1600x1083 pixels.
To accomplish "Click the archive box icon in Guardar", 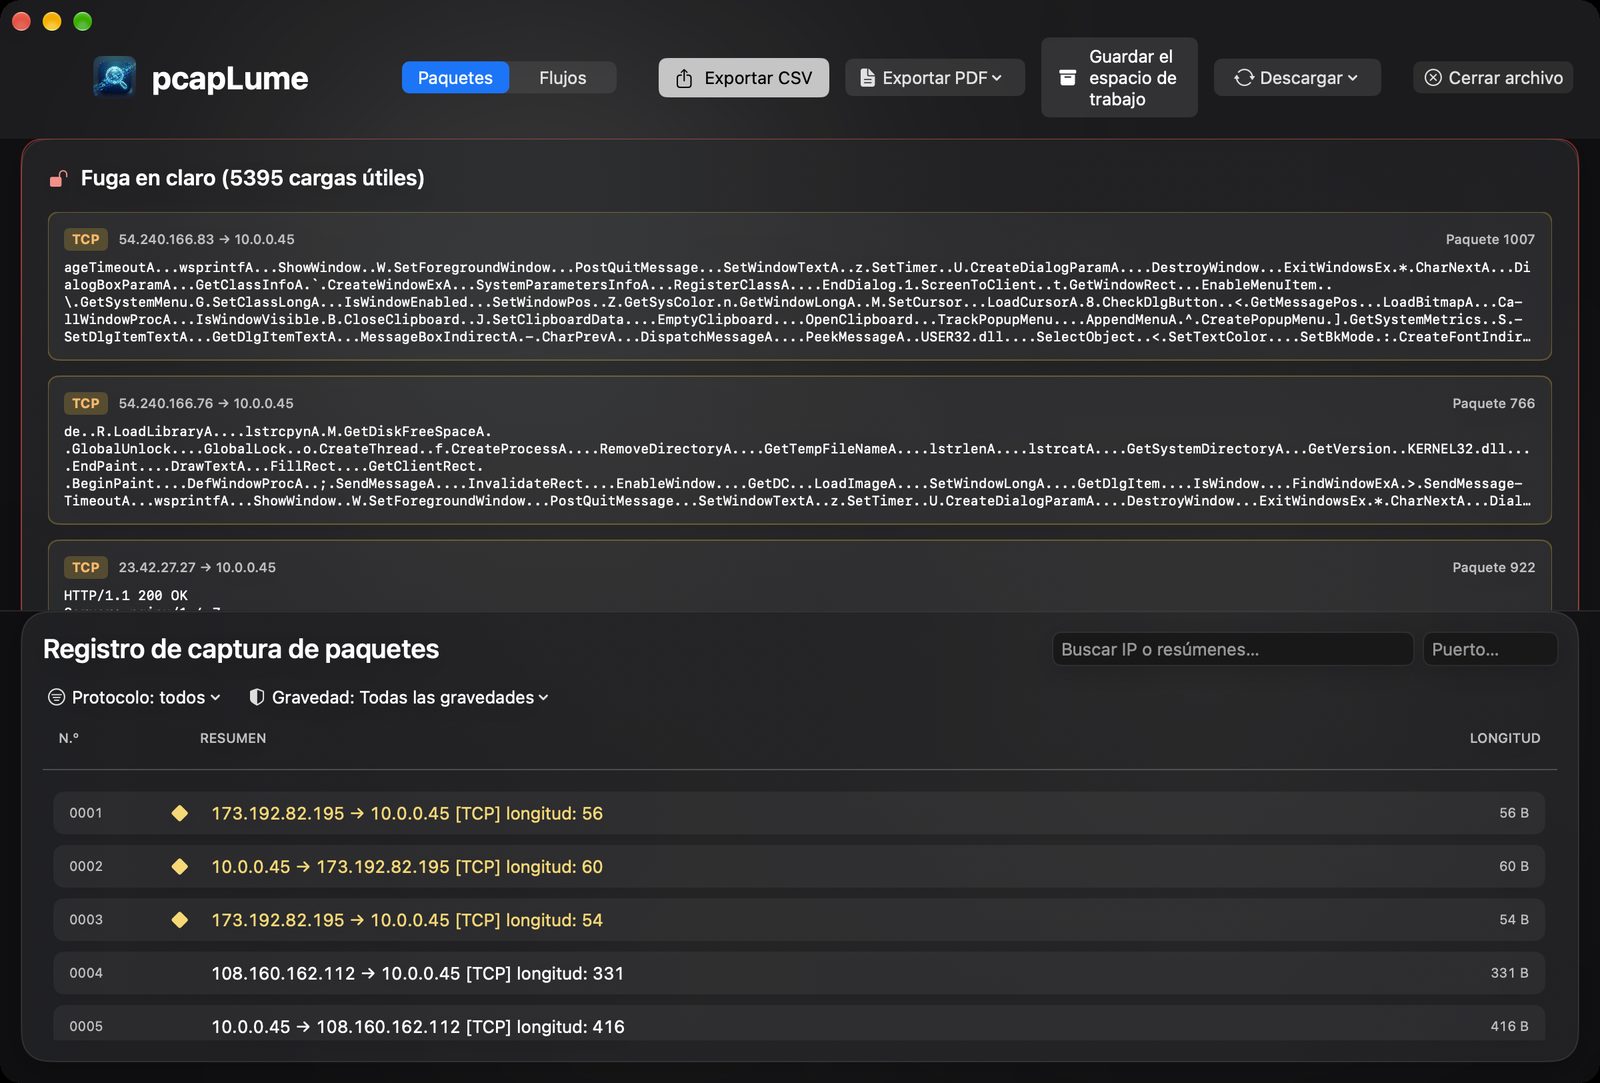I will point(1068,78).
